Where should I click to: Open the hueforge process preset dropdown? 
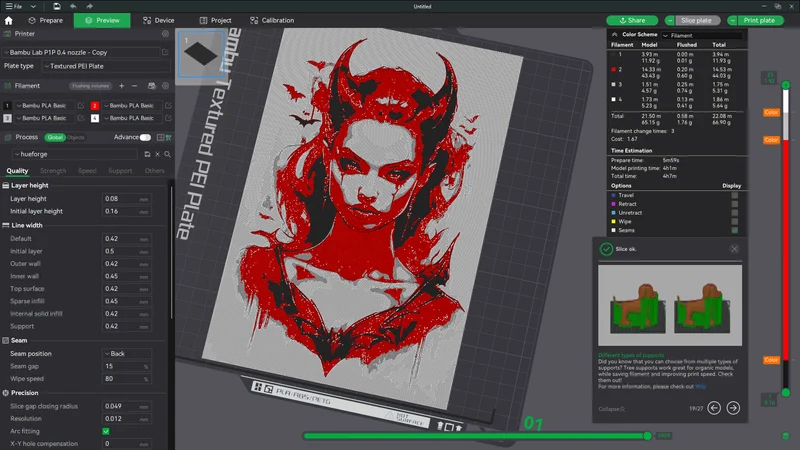75,154
